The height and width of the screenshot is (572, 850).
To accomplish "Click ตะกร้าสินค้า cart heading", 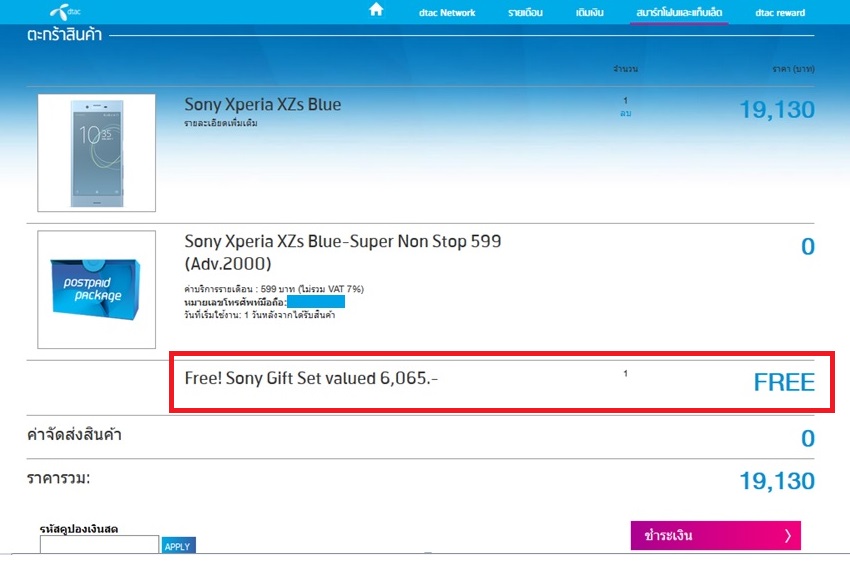I will (65, 35).
